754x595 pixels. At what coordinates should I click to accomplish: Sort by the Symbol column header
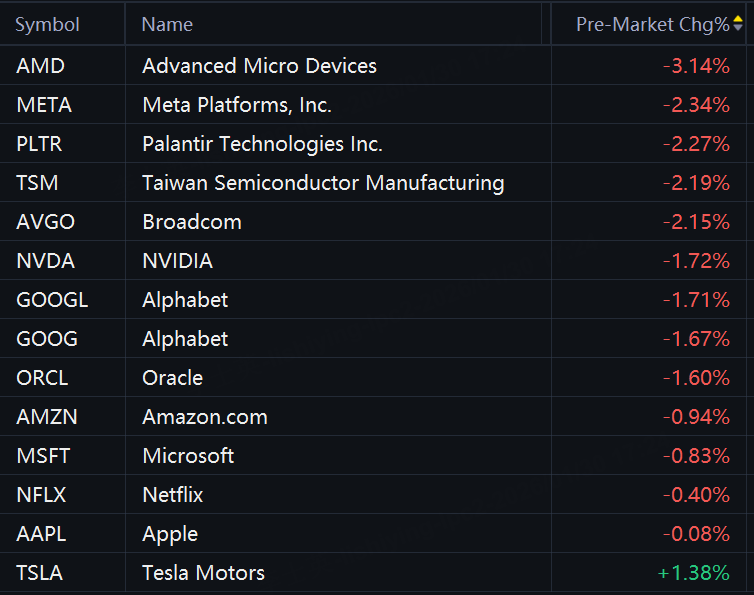pos(47,24)
